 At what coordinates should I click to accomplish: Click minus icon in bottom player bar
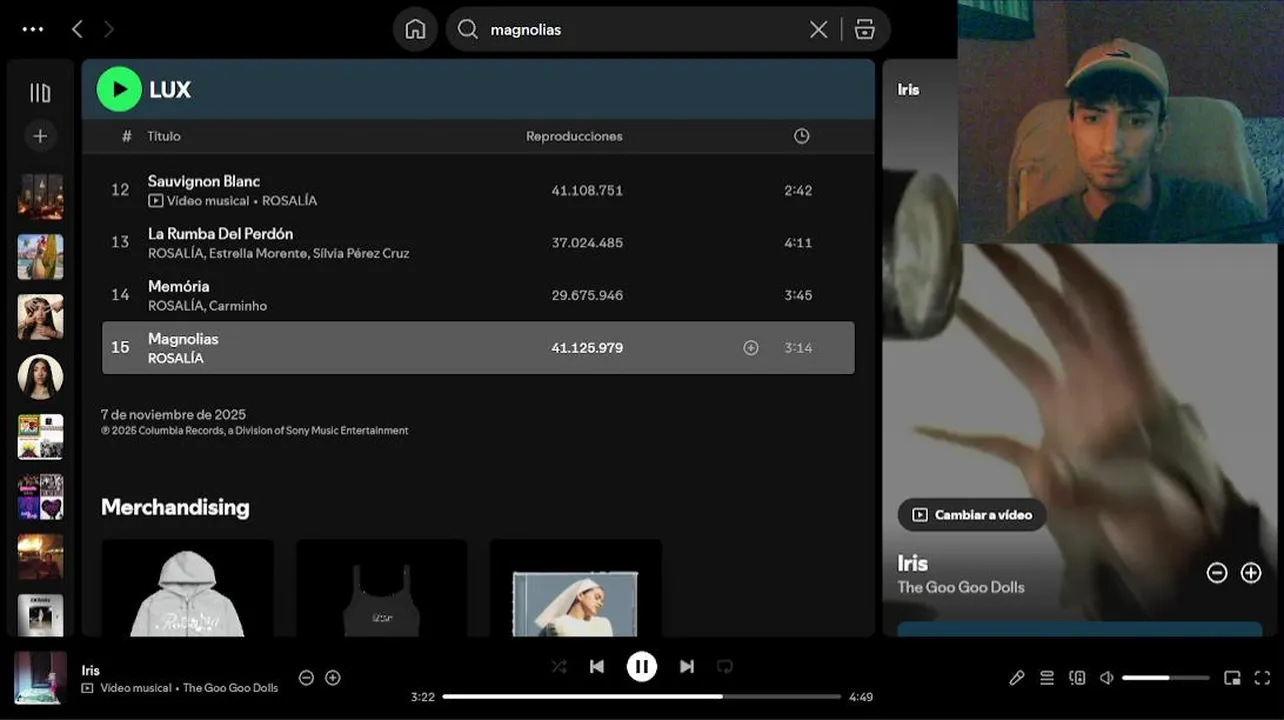(x=306, y=678)
